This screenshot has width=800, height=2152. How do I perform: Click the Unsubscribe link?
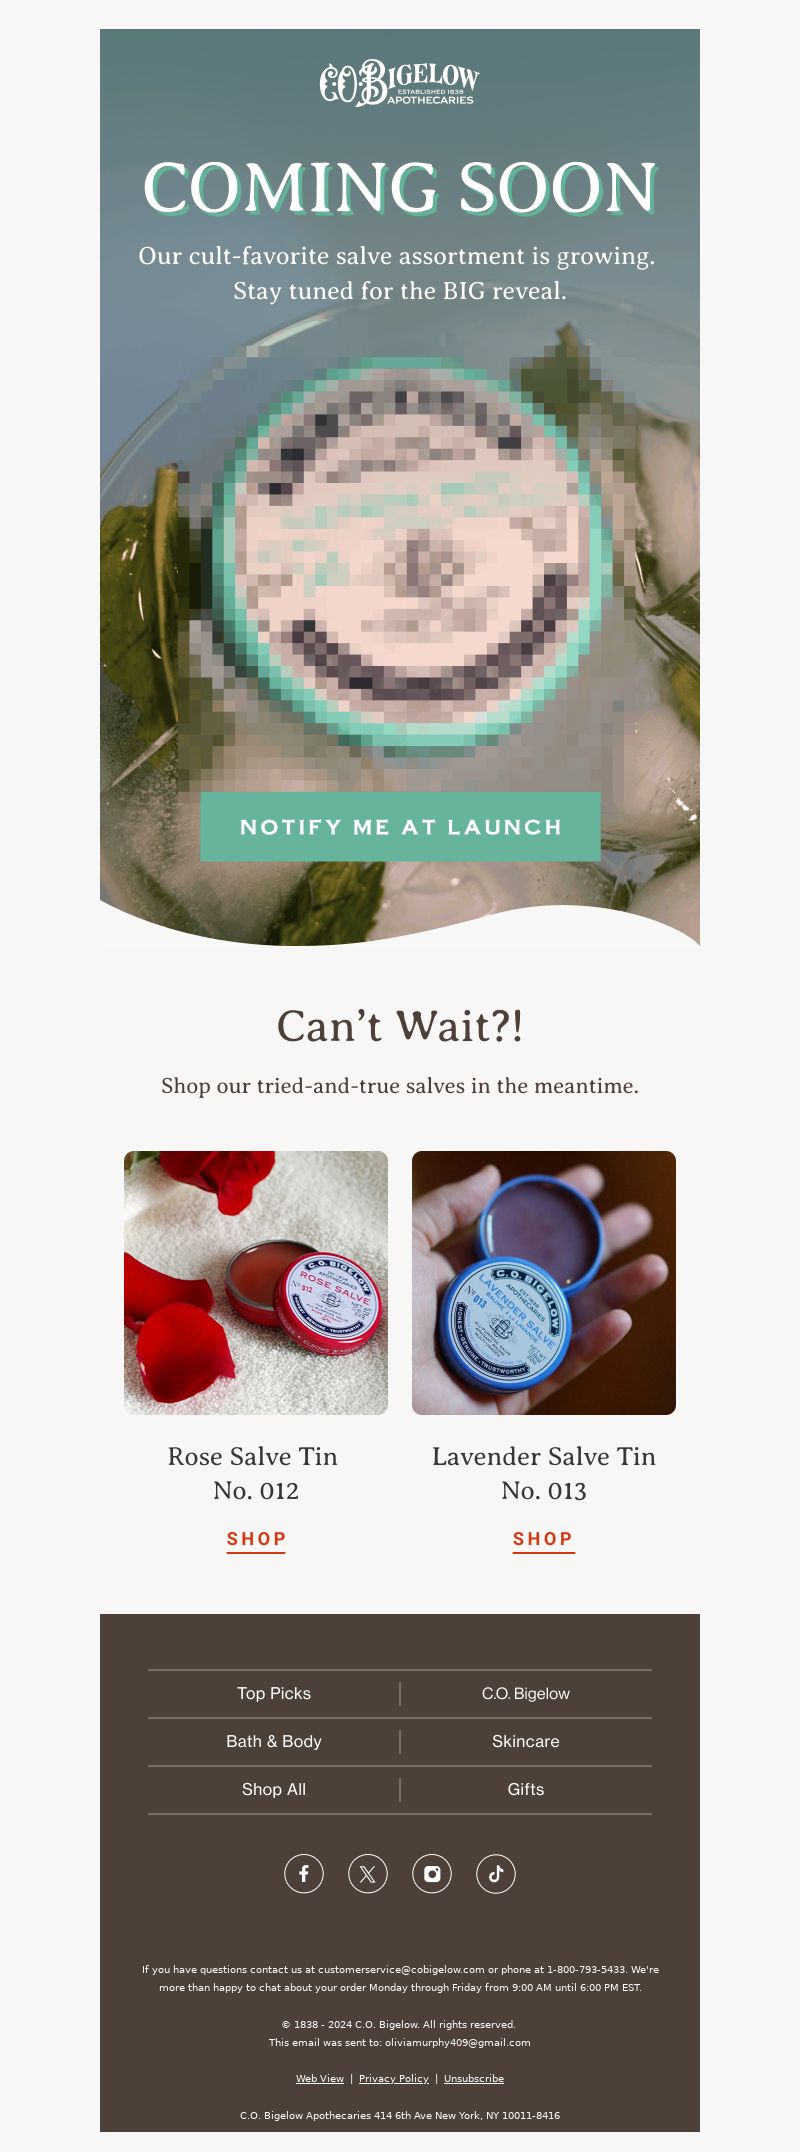[x=474, y=2078]
